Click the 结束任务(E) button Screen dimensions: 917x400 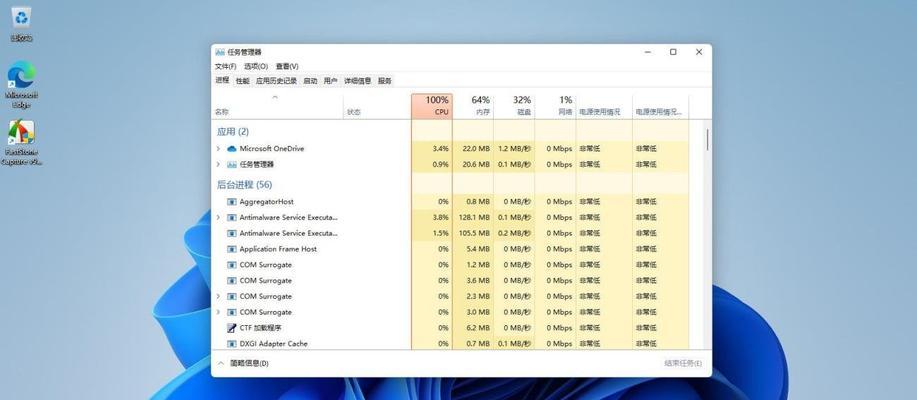pyautogui.click(x=683, y=363)
